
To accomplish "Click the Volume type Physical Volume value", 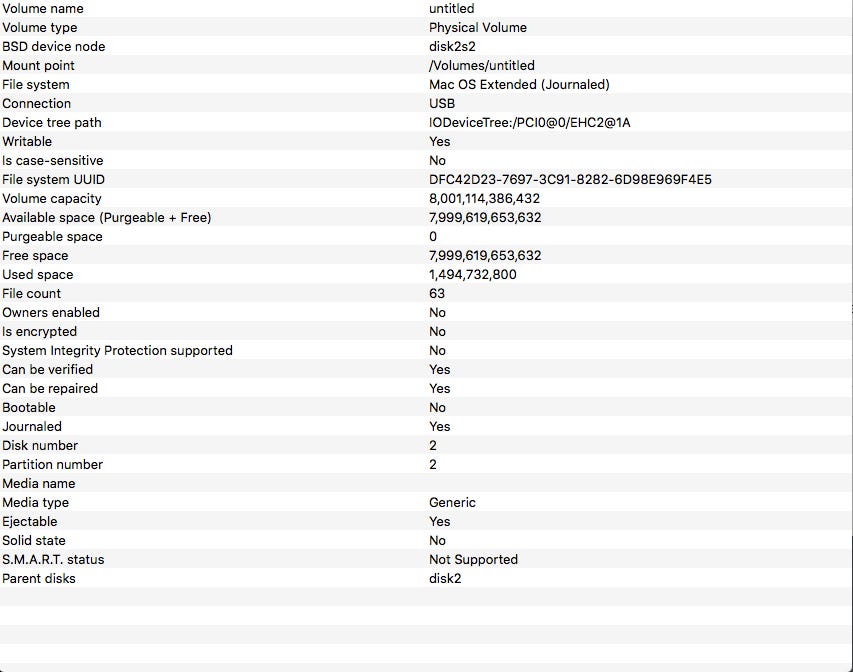I will click(478, 28).
